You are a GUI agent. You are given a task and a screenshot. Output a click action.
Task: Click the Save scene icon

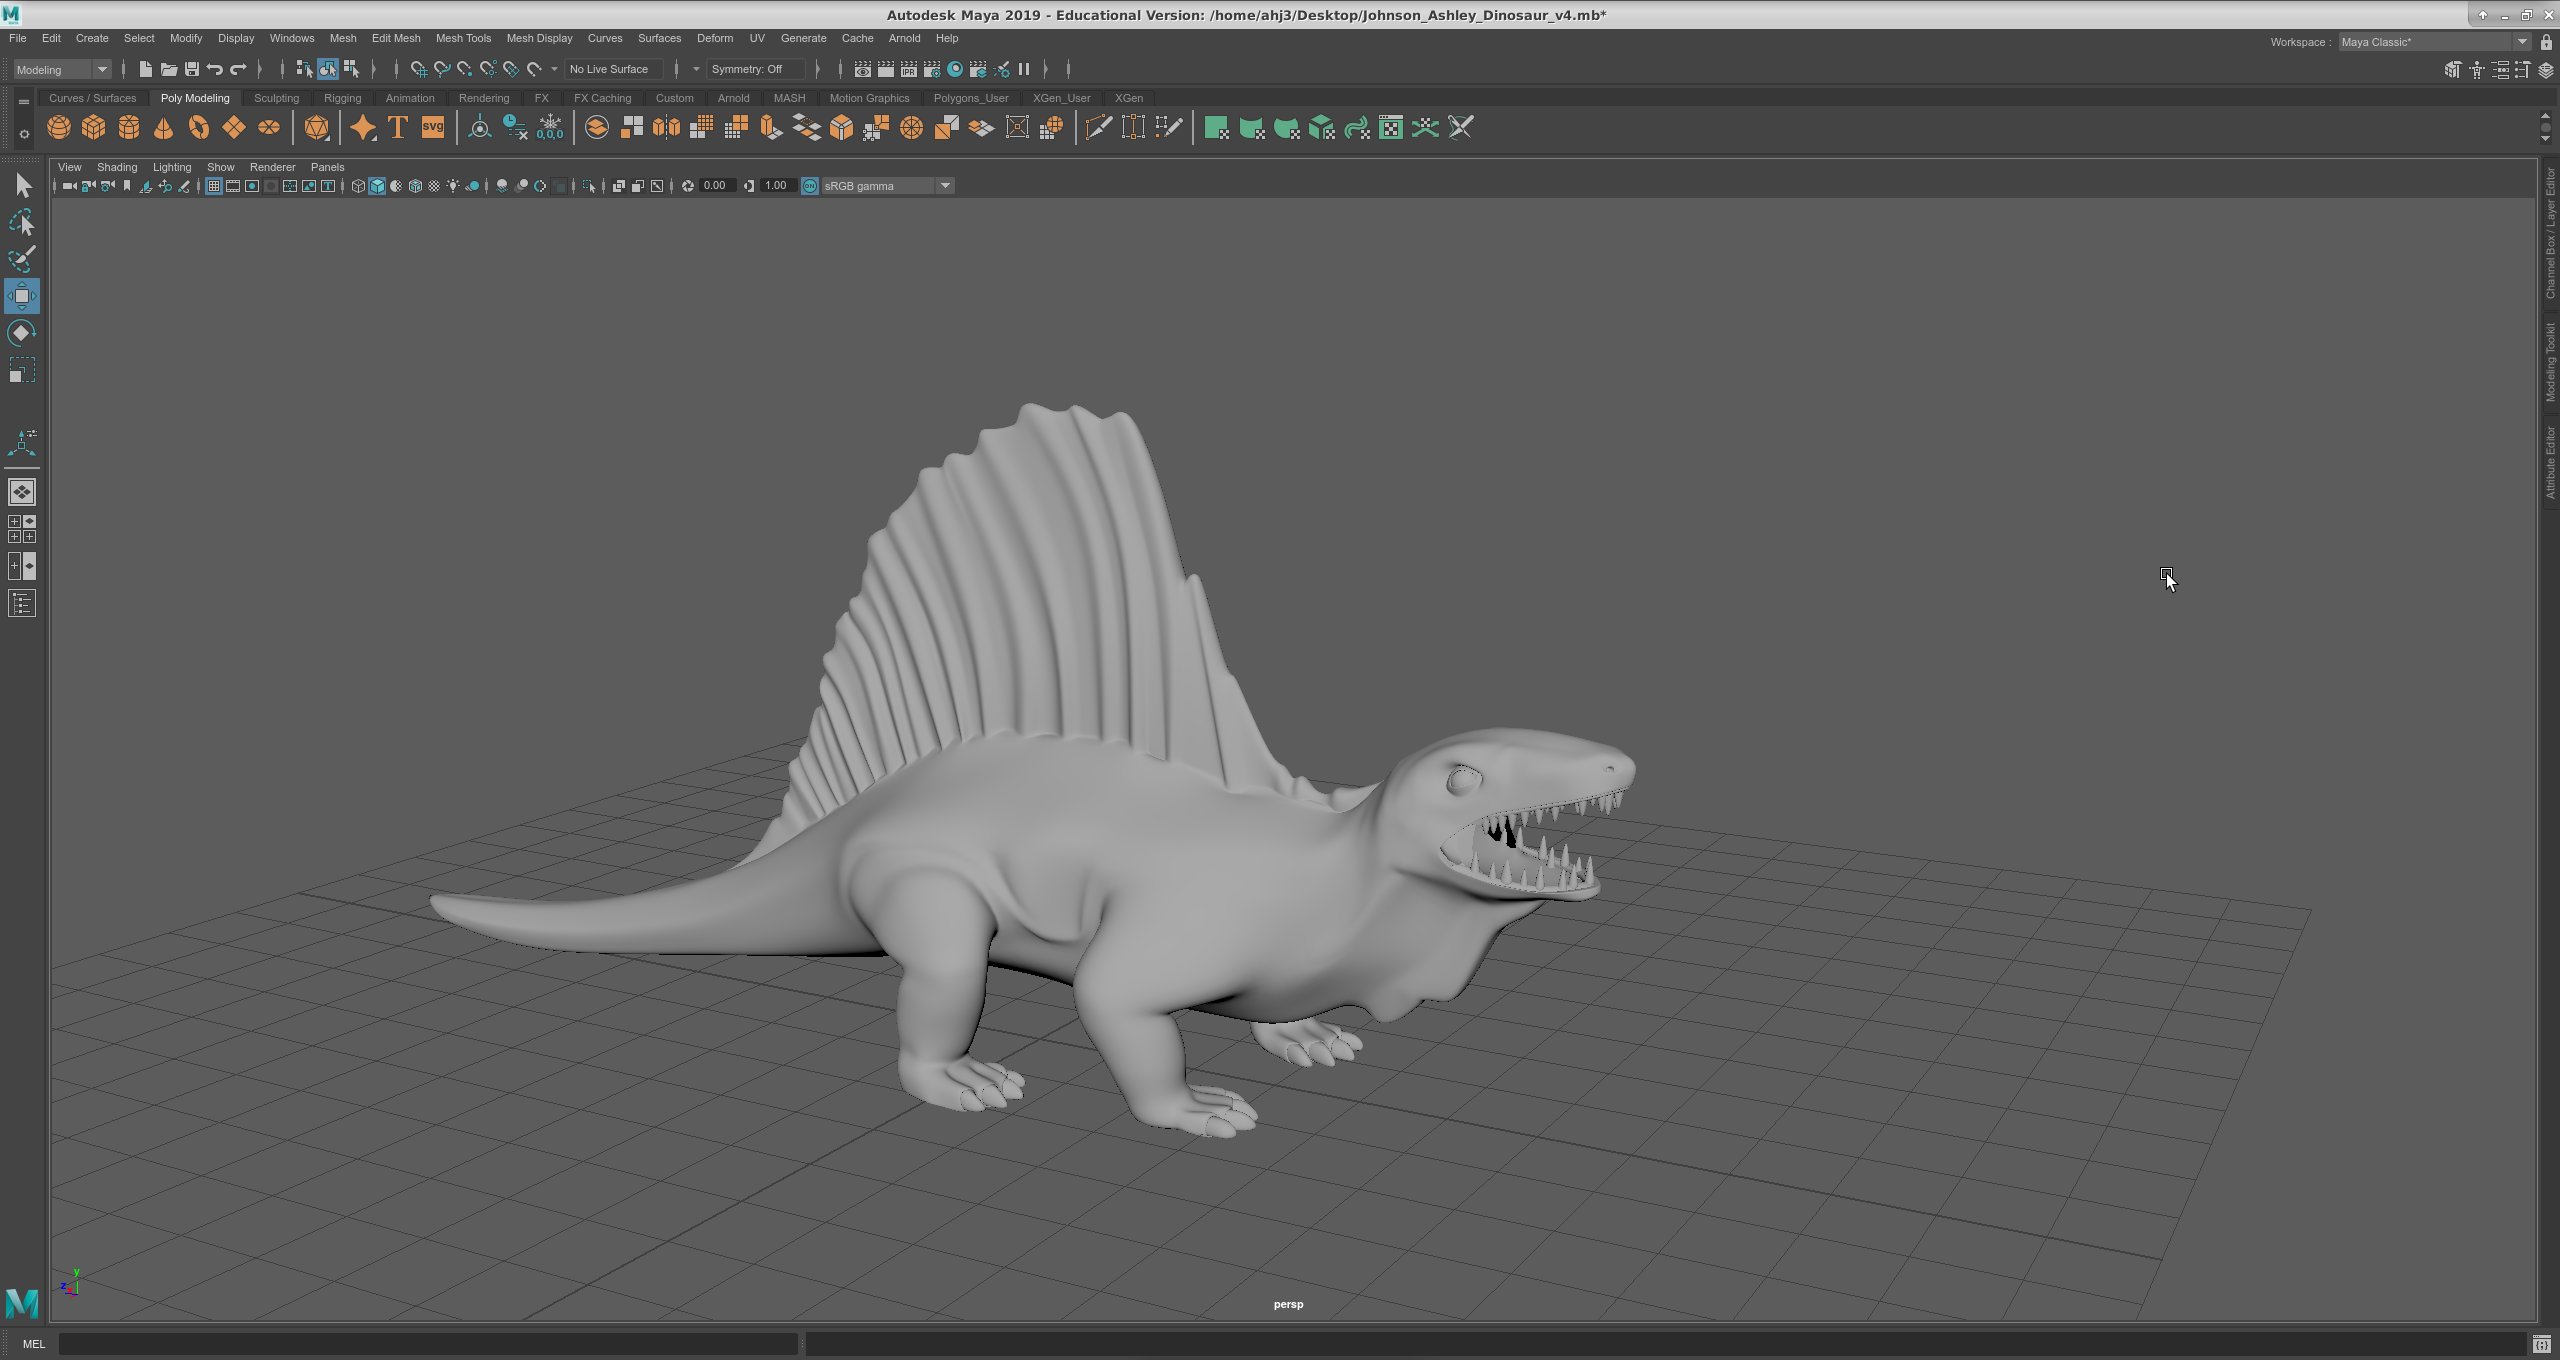point(192,69)
